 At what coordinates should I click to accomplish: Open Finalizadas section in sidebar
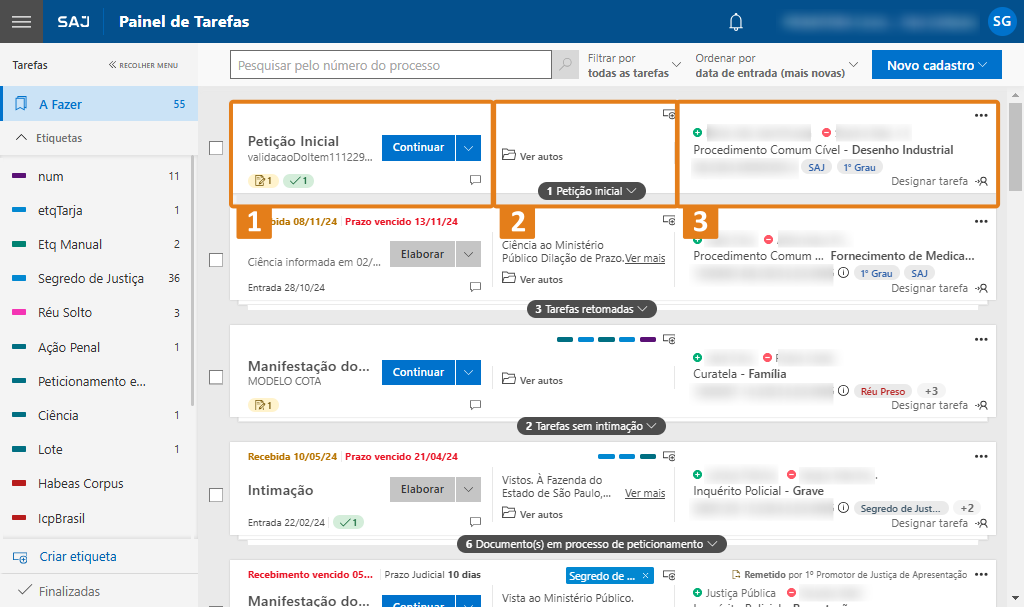[68, 591]
